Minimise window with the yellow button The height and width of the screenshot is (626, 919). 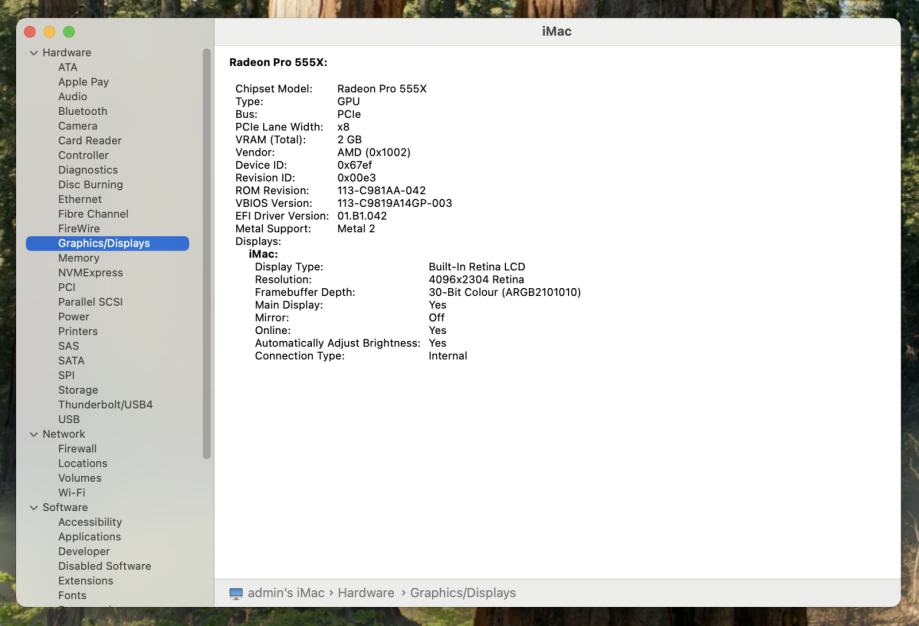point(50,32)
